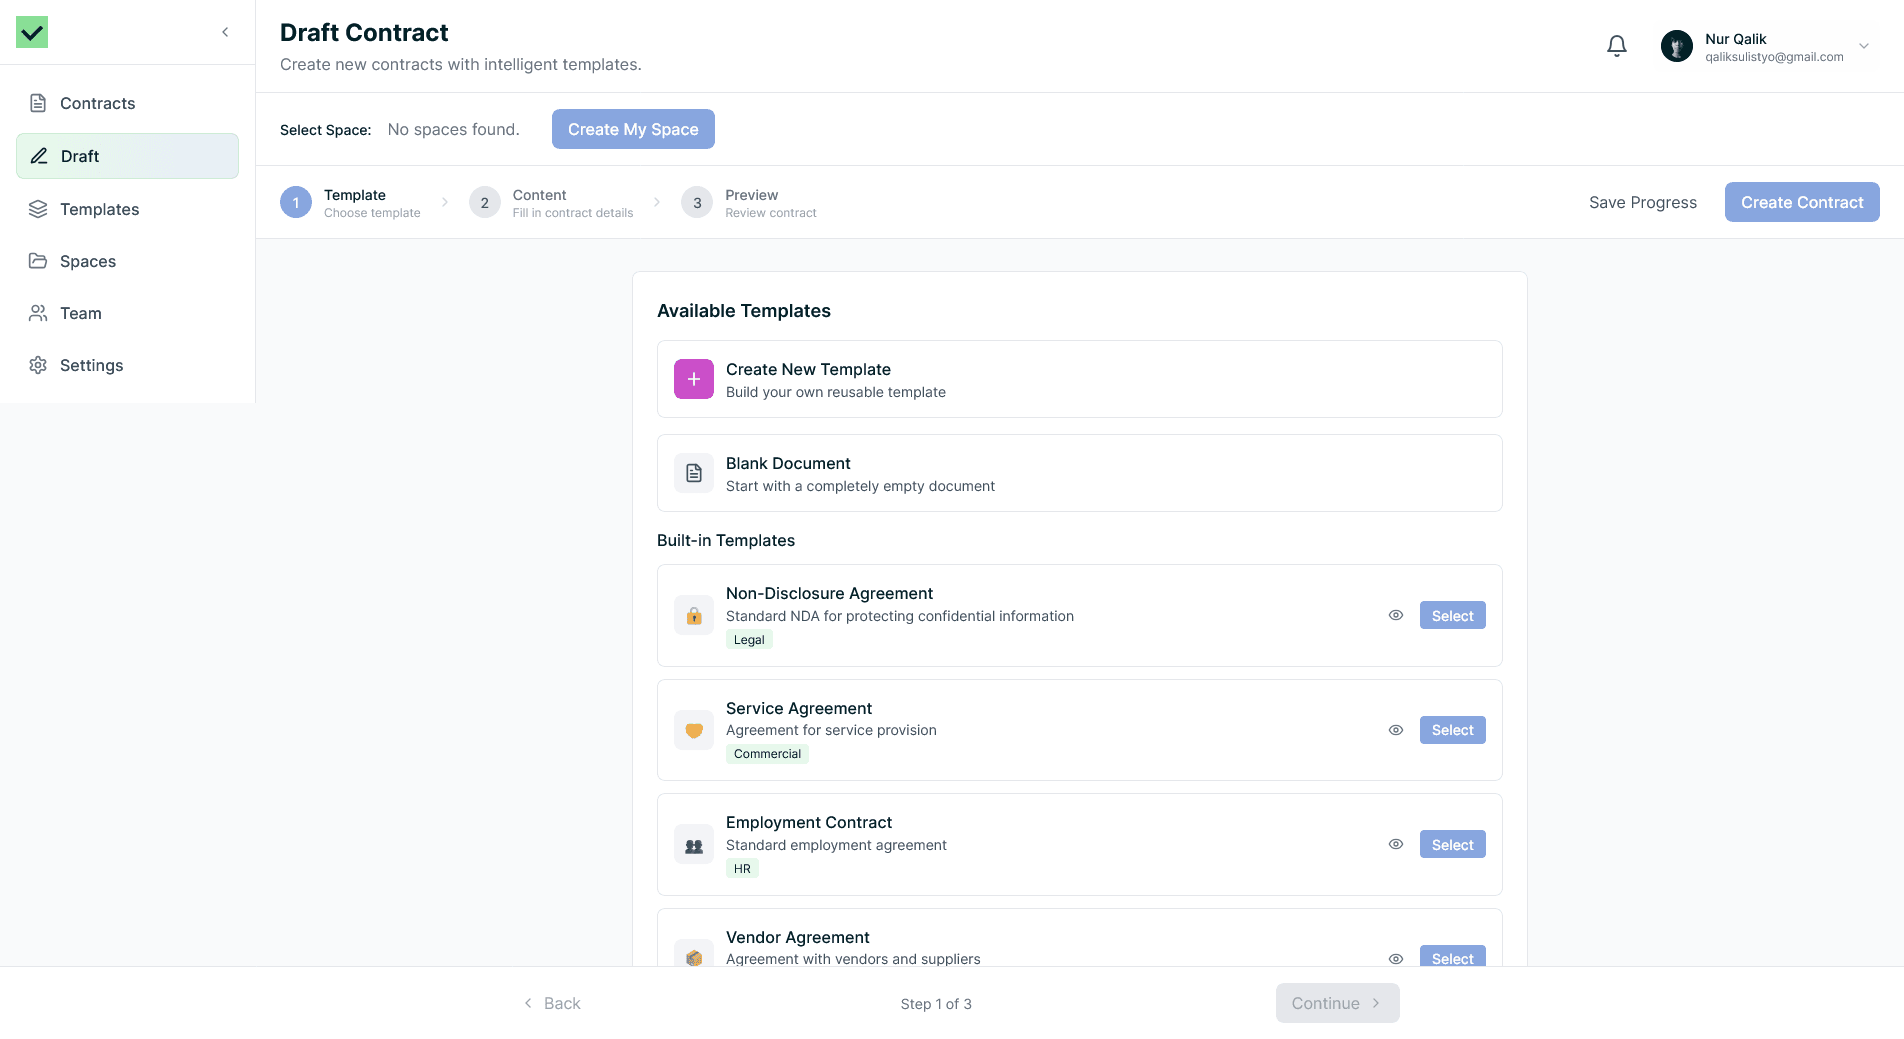The height and width of the screenshot is (1039, 1904).
Task: Select the Employment Contract template
Action: click(x=1452, y=844)
